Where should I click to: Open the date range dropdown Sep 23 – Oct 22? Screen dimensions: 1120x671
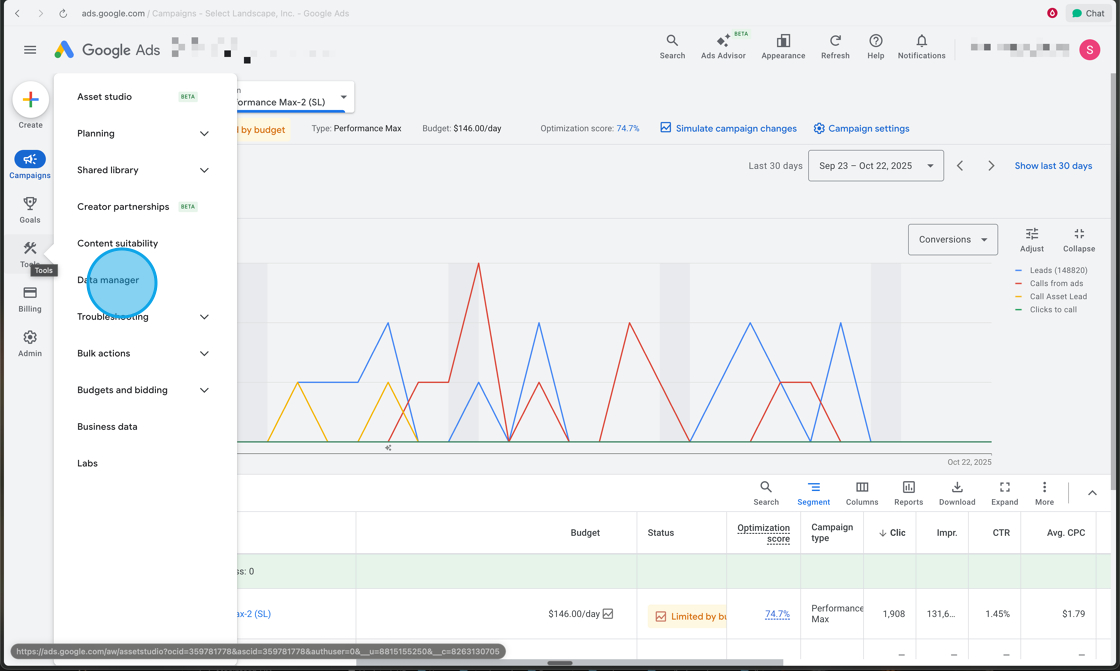tap(875, 165)
